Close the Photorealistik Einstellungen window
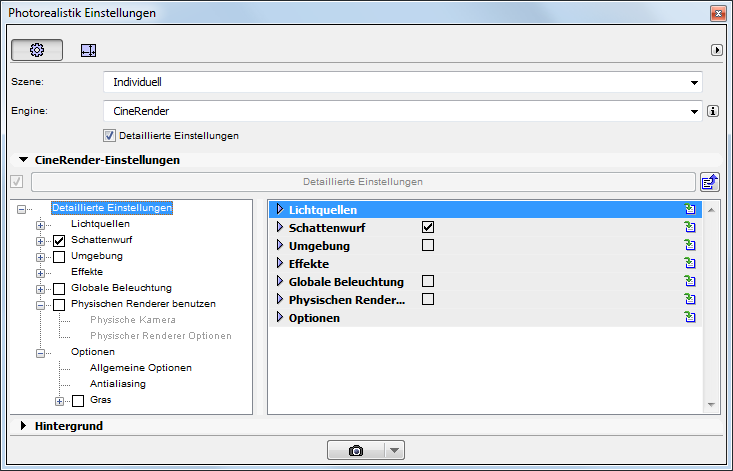This screenshot has height=471, width=733. coord(718,13)
